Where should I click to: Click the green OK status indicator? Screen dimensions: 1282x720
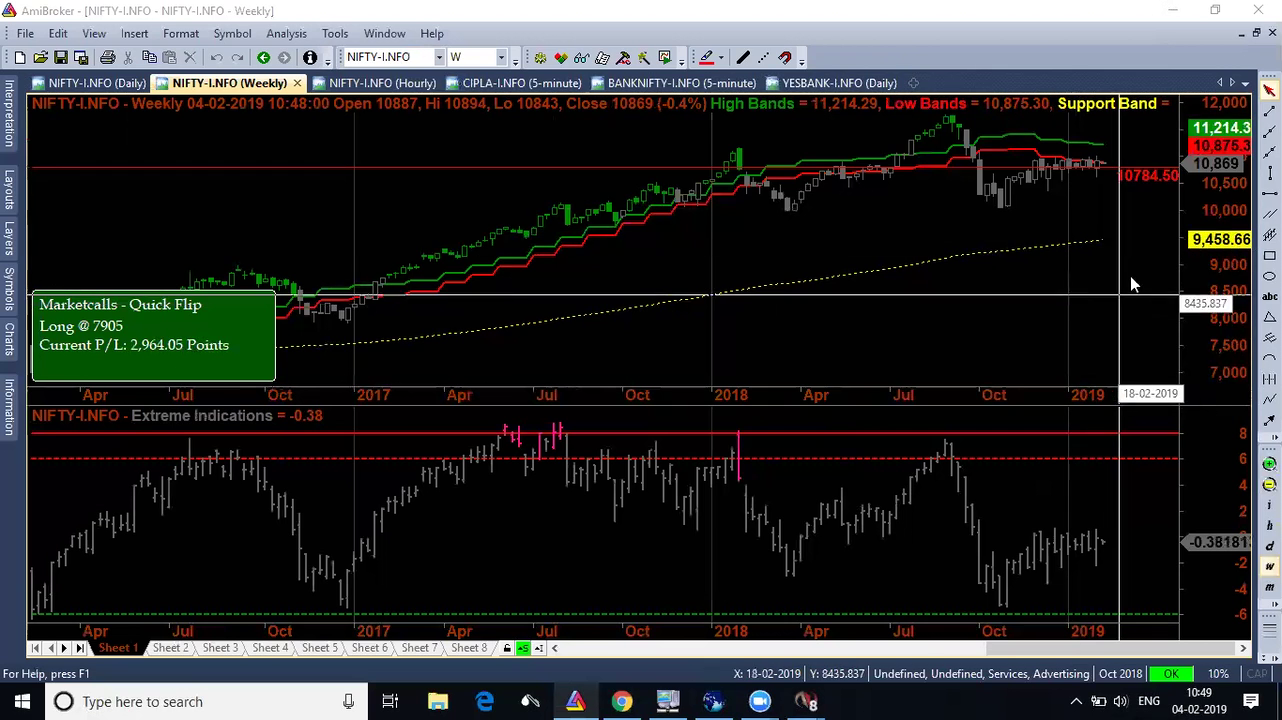click(x=1171, y=674)
